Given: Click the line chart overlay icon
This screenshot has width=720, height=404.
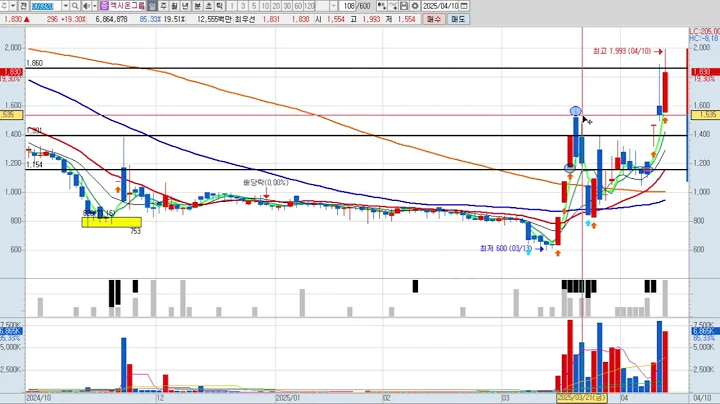Looking at the screenshot, I should coord(393,6).
